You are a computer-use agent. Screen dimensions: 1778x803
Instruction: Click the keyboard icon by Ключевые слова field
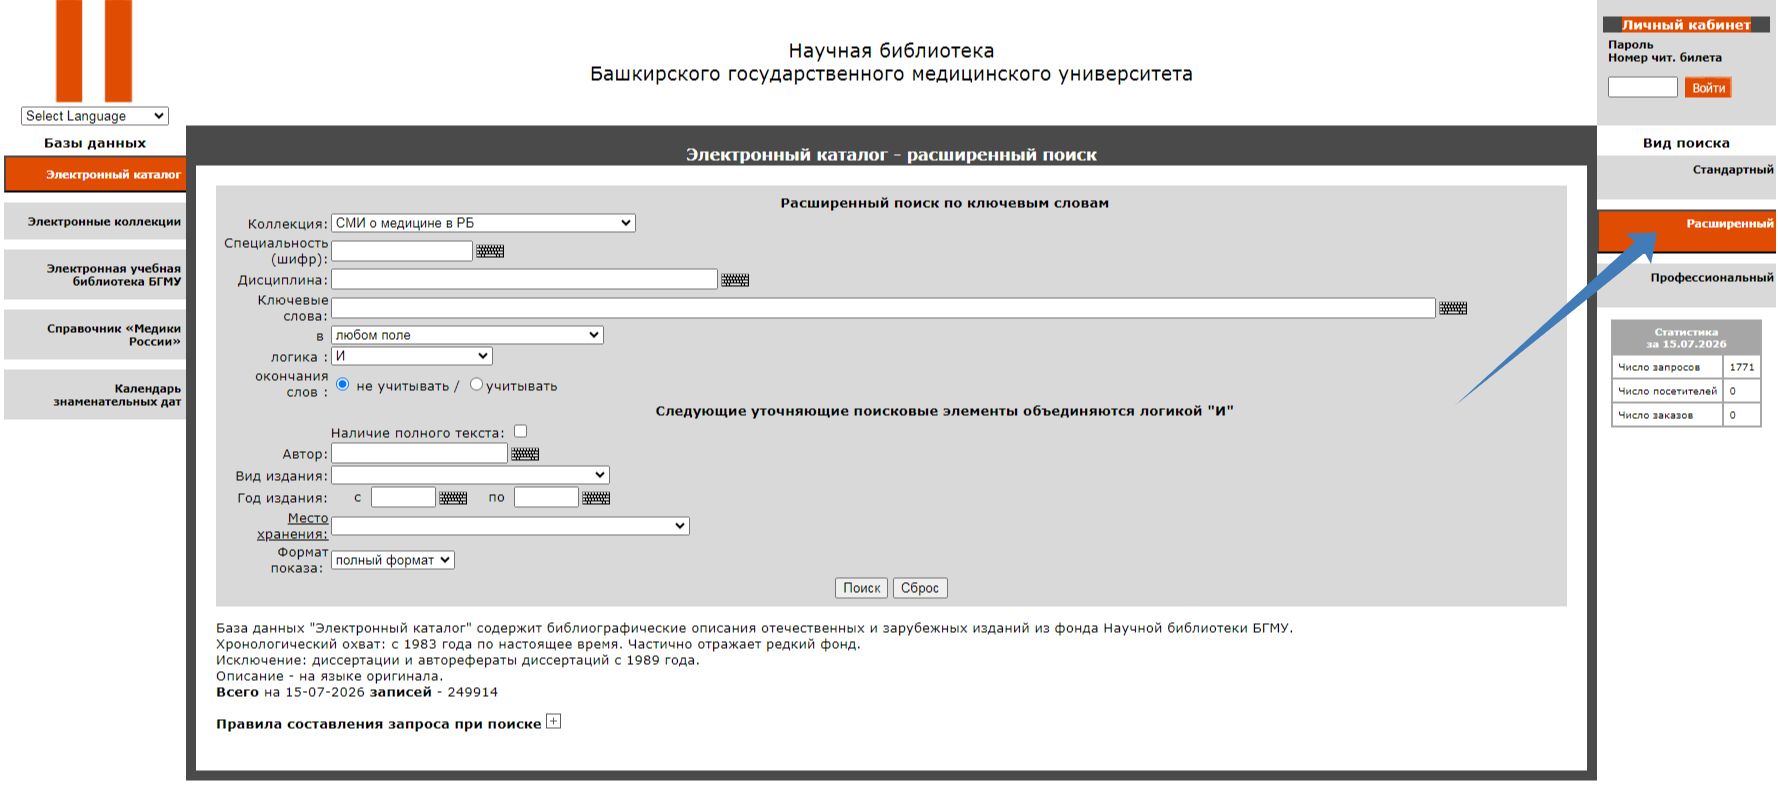(1453, 308)
